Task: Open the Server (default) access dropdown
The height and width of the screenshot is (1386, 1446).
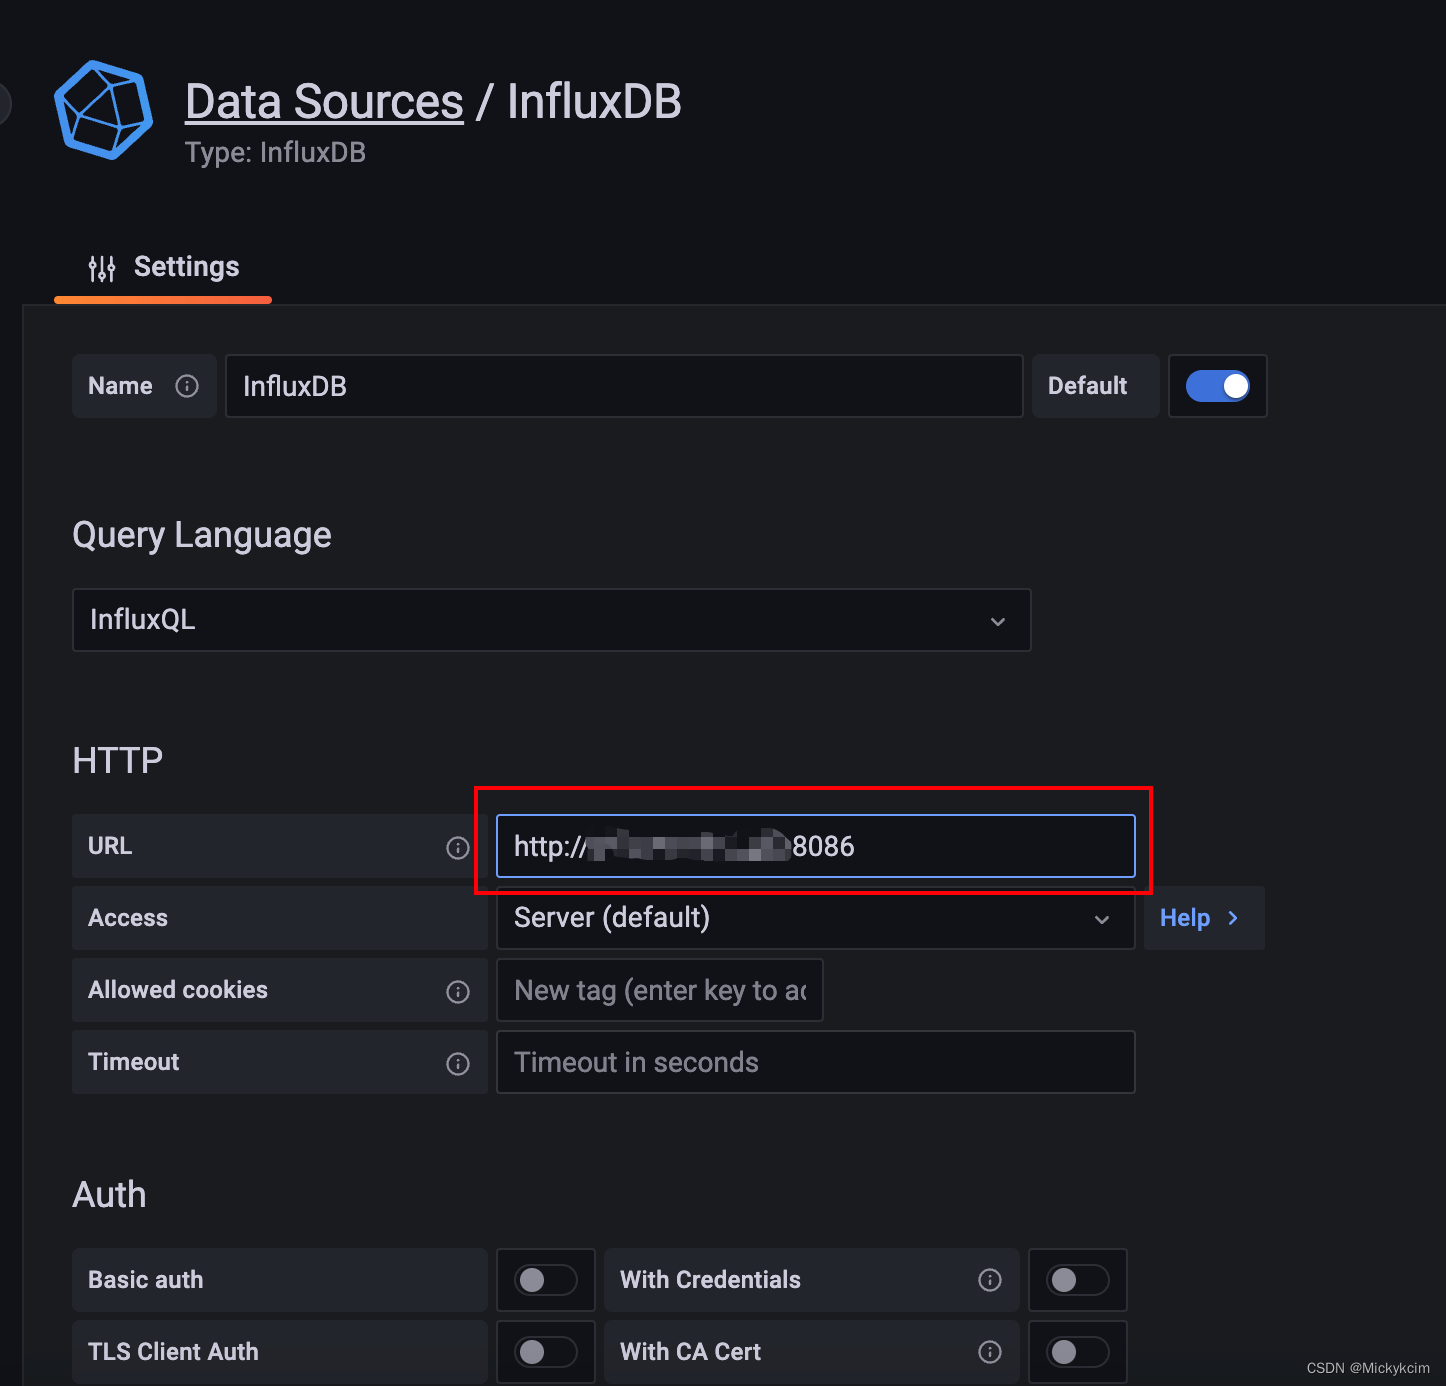Action: coord(815,918)
